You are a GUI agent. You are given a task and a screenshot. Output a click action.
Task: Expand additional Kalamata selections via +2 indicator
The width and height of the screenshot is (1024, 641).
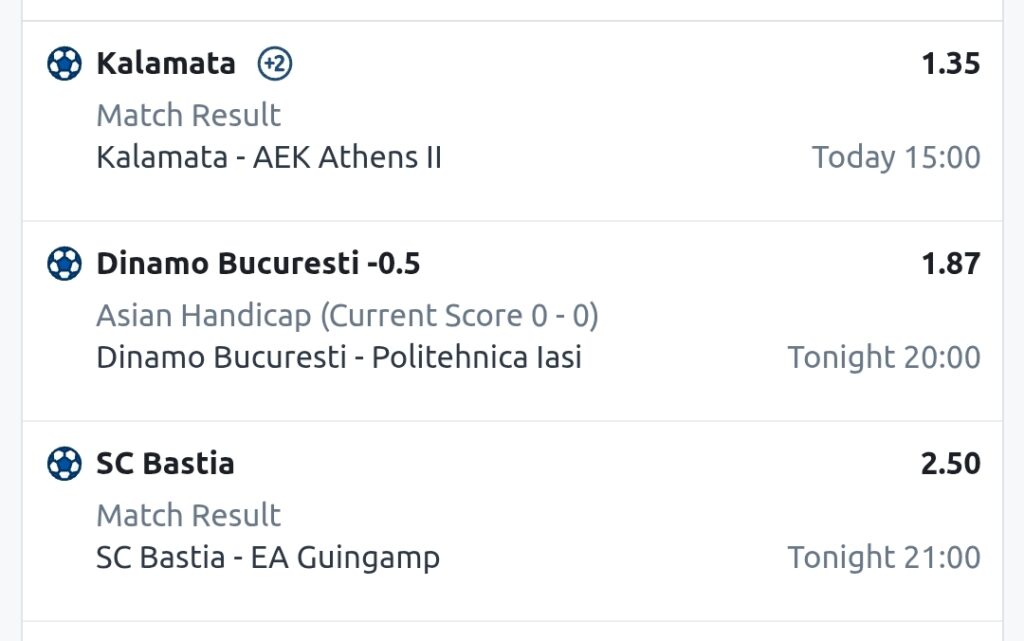click(275, 63)
